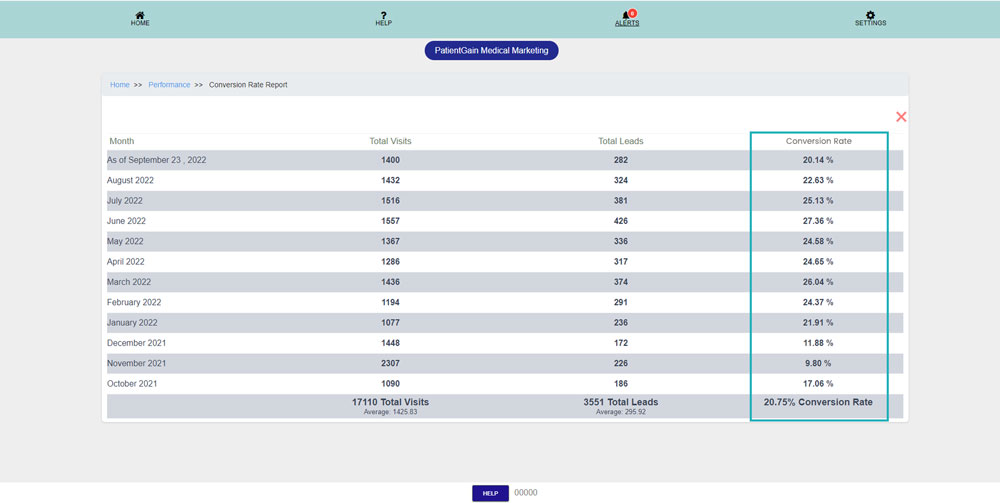The height and width of the screenshot is (503, 1000).
Task: Click the 26.04 % conversion rate
Action: coord(818,282)
